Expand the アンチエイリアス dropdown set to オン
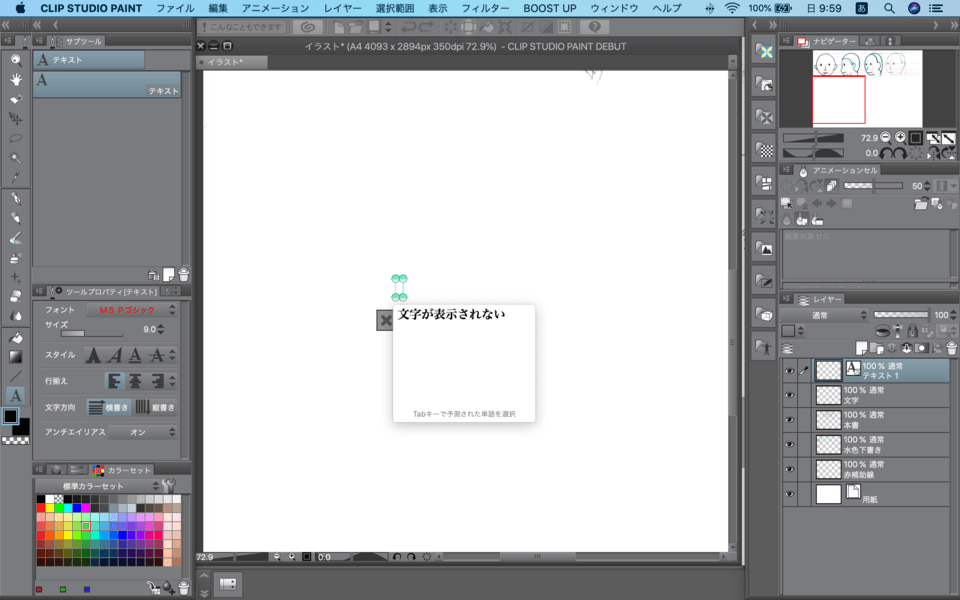The width and height of the screenshot is (960, 600). tap(142, 432)
